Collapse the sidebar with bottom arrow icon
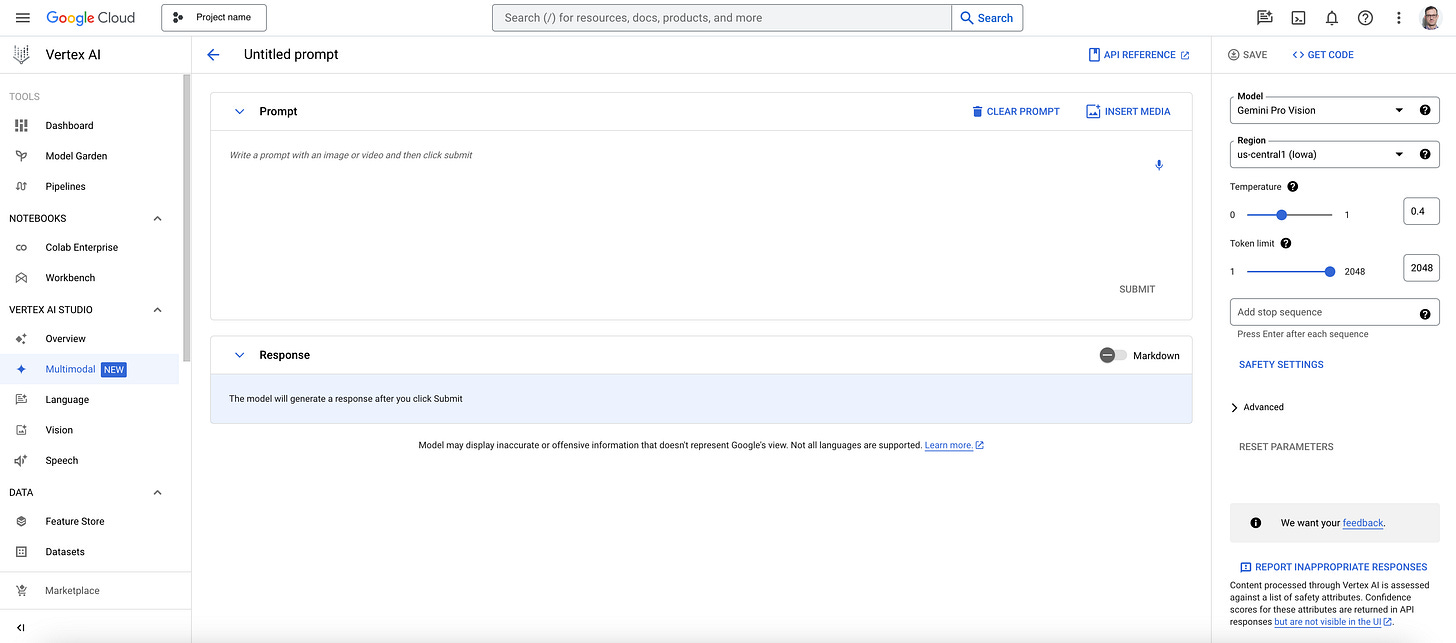Screen dimensions: 1456x643 coord(21,628)
